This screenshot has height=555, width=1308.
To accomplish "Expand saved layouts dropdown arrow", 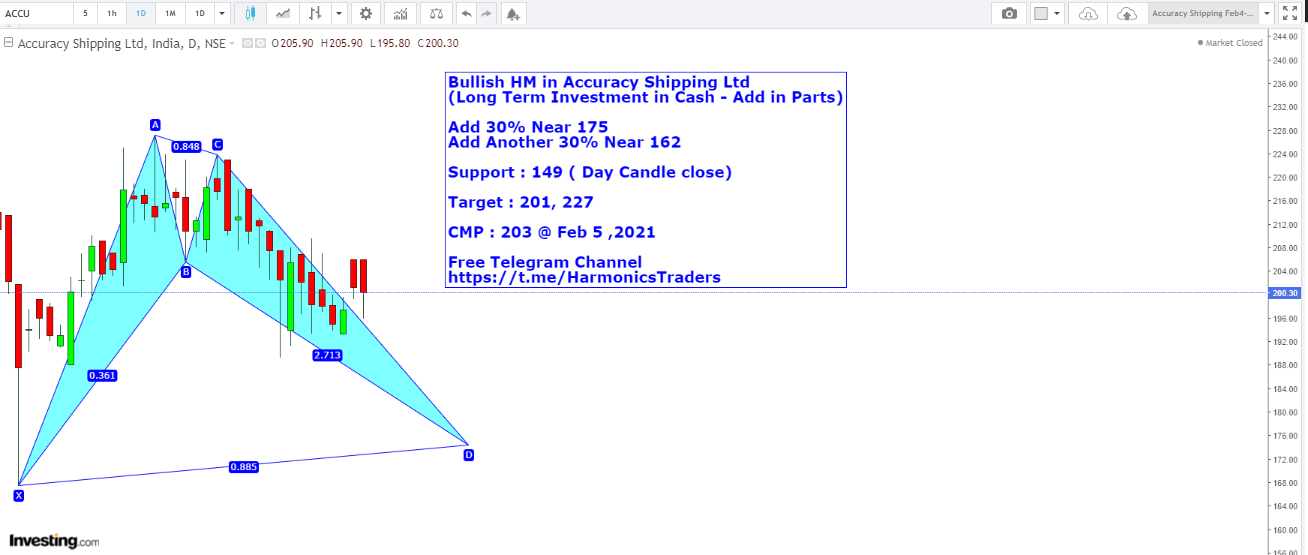I will click(1267, 13).
